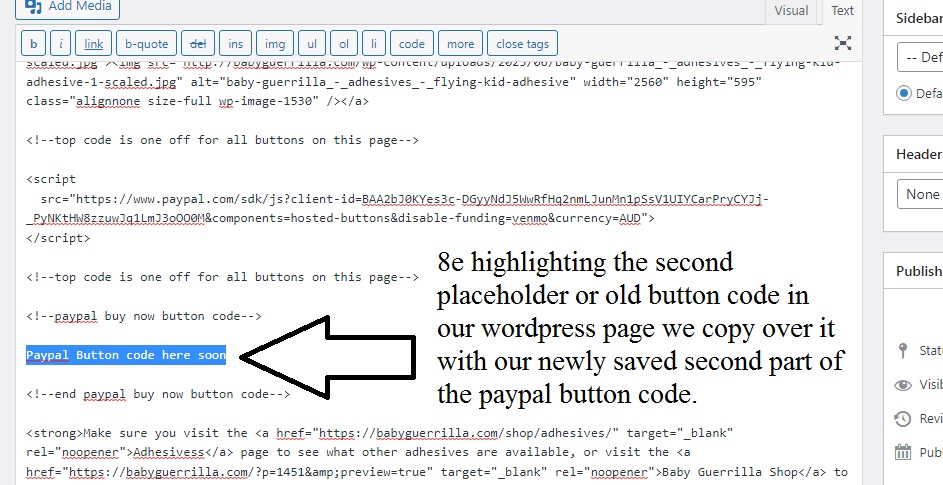Click the Publish calendar icon
Image resolution: width=943 pixels, height=485 pixels.
click(903, 452)
